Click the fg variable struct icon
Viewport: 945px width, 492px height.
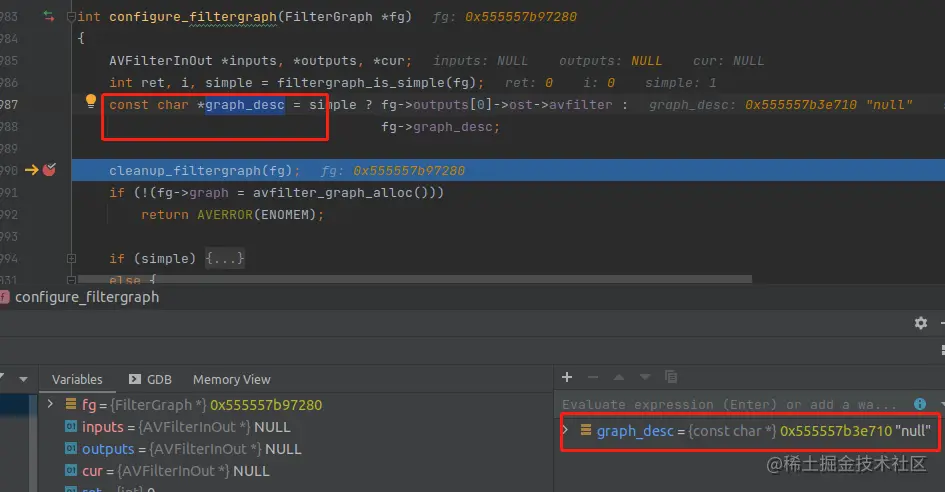[71, 404]
